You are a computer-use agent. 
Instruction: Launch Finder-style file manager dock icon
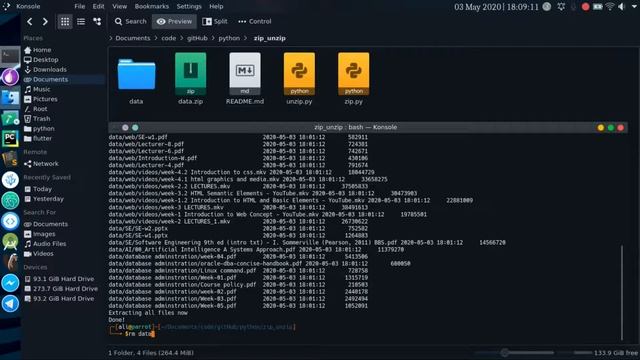[x=10, y=98]
